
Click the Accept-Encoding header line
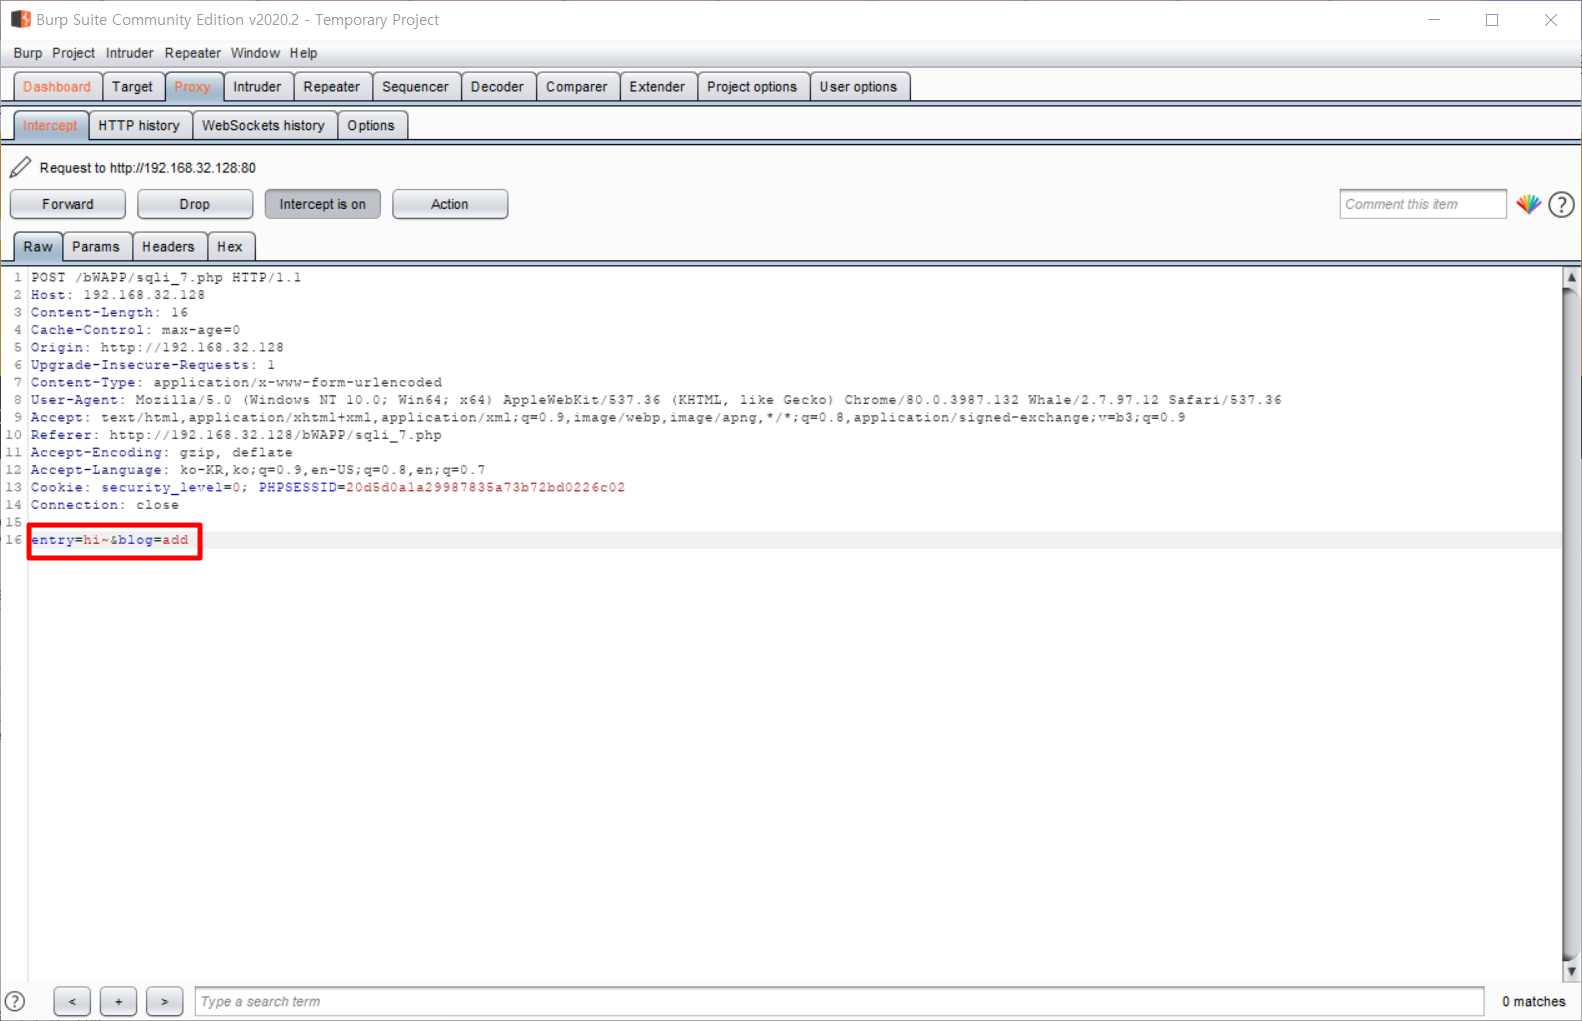pyautogui.click(x=162, y=452)
